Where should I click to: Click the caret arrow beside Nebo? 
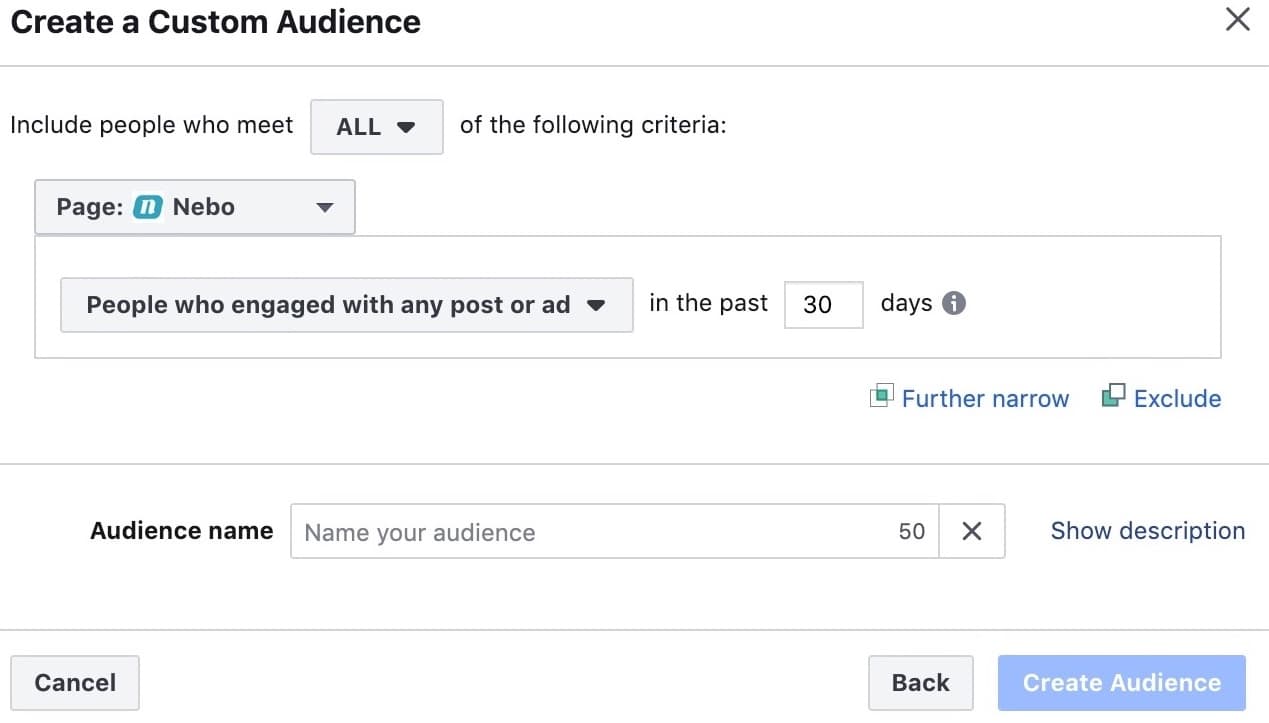(324, 208)
